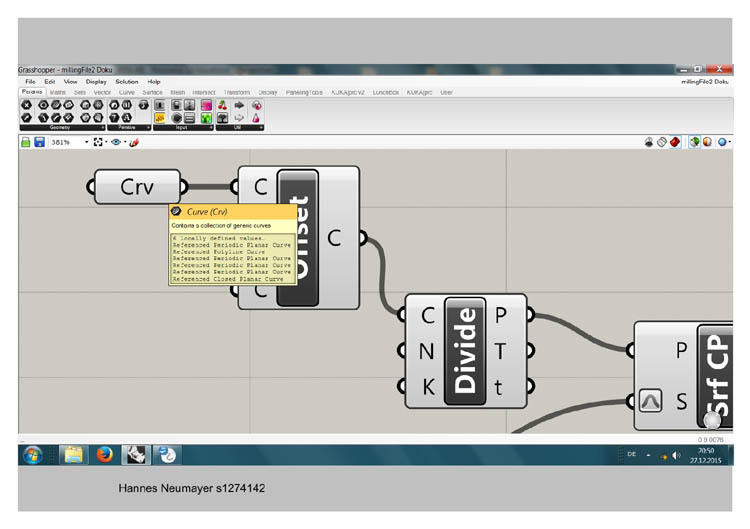Click the K input of the Divide component

click(x=428, y=386)
